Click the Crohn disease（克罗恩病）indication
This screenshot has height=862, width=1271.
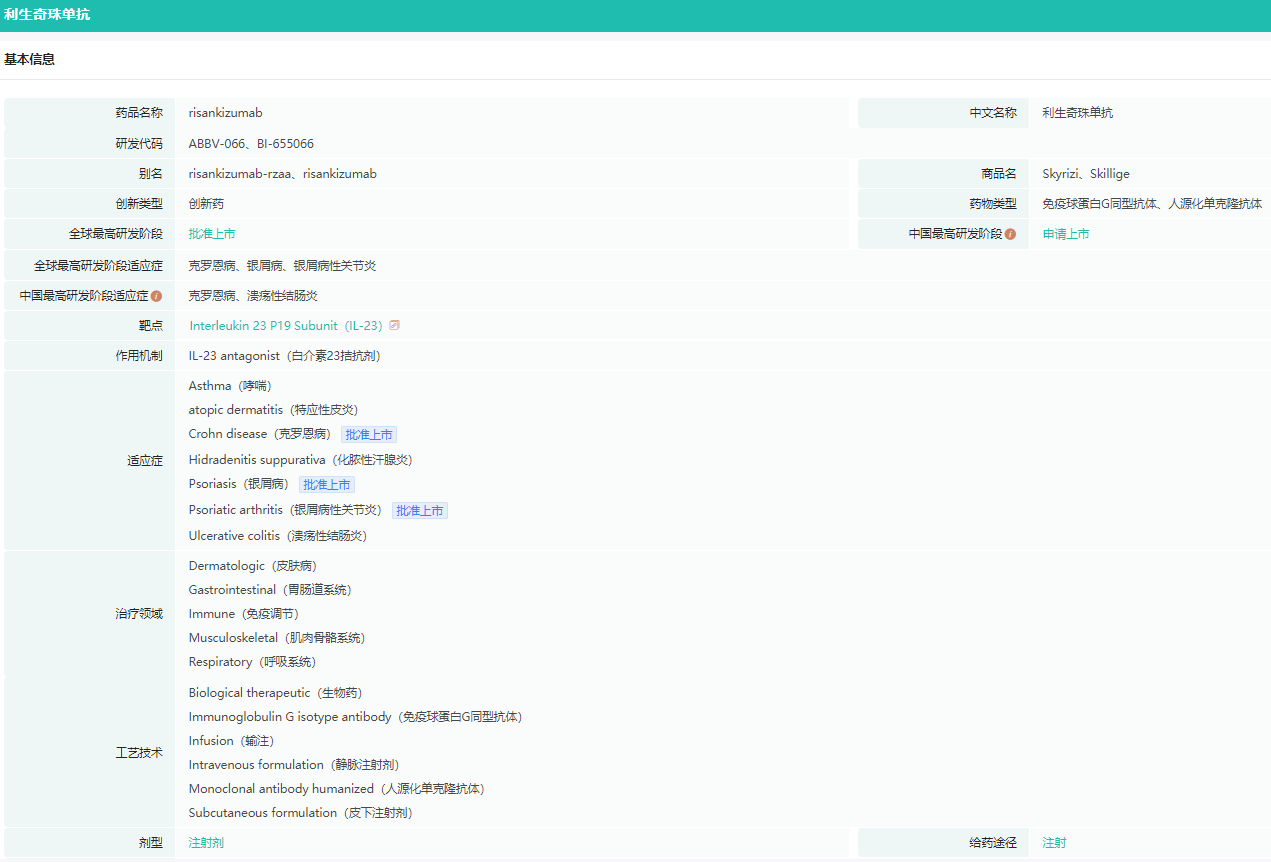pyautogui.click(x=260, y=434)
